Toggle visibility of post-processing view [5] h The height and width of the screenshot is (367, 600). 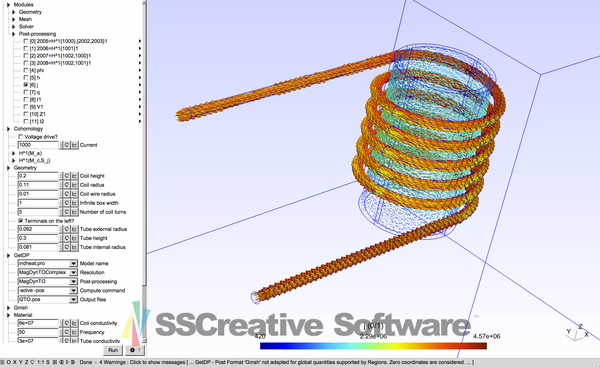point(26,78)
